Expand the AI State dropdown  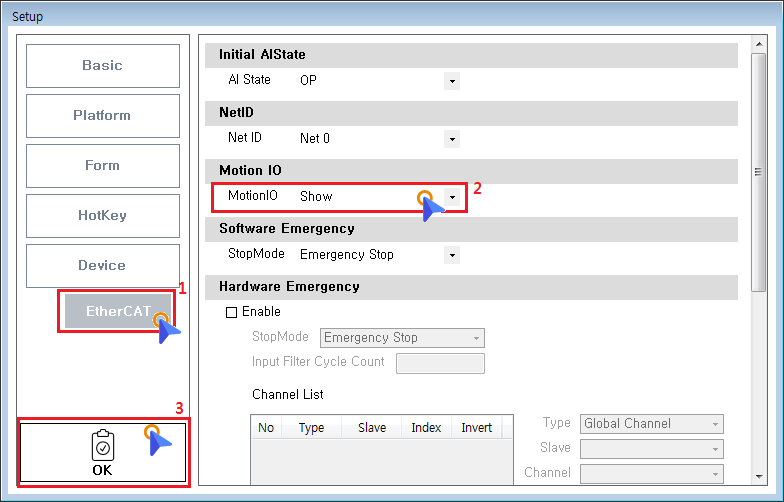click(x=452, y=81)
